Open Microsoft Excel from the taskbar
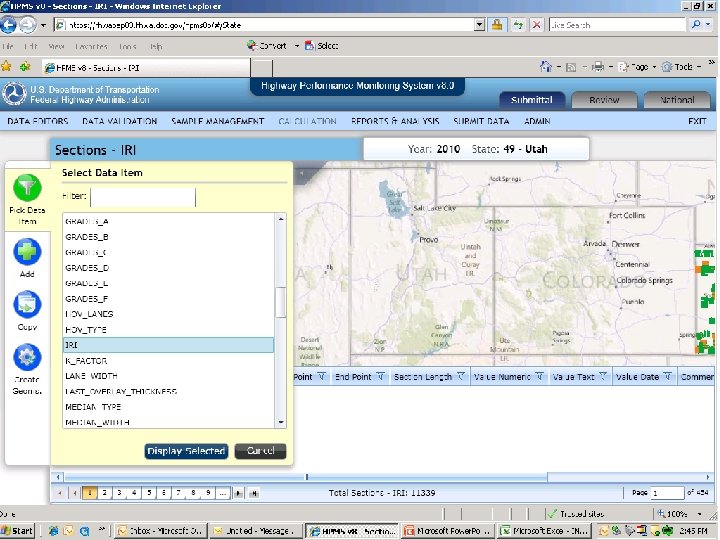This screenshot has width=720, height=540. click(x=544, y=531)
